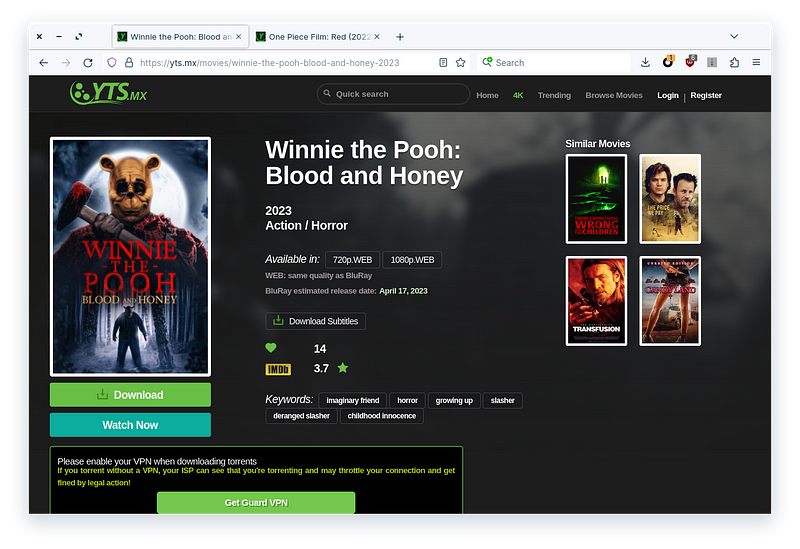This screenshot has width=800, height=549.
Task: Open the Candy Land similar movie poster
Action: (x=670, y=301)
